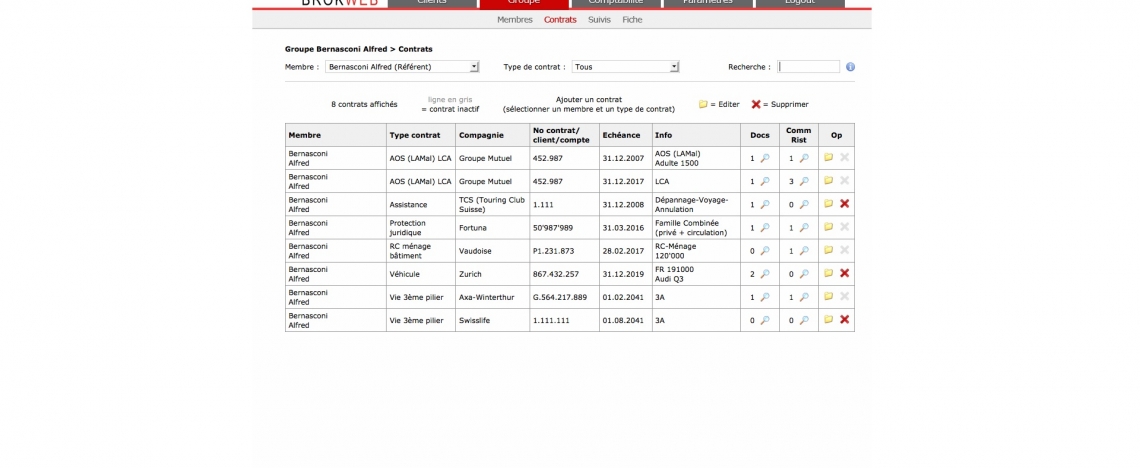Switch to the Membres tab
Image resolution: width=1140 pixels, height=468 pixels.
515,20
